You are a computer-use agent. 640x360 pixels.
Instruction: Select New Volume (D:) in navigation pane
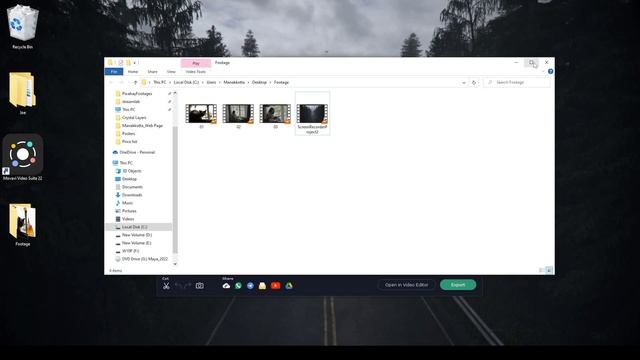(x=137, y=235)
